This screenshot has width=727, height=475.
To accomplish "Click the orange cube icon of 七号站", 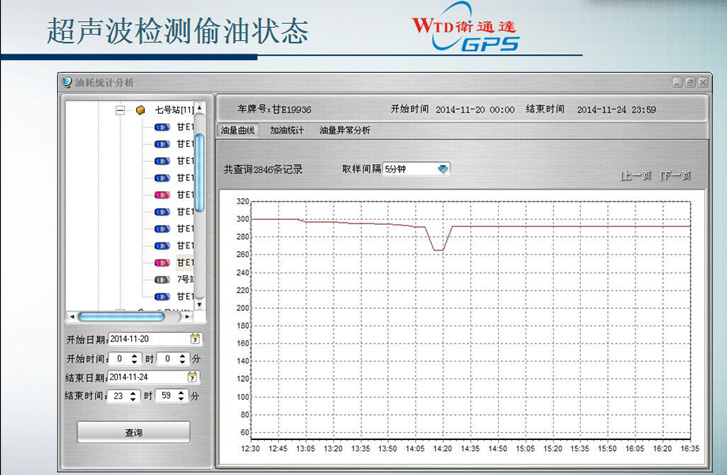I will click(x=141, y=109).
